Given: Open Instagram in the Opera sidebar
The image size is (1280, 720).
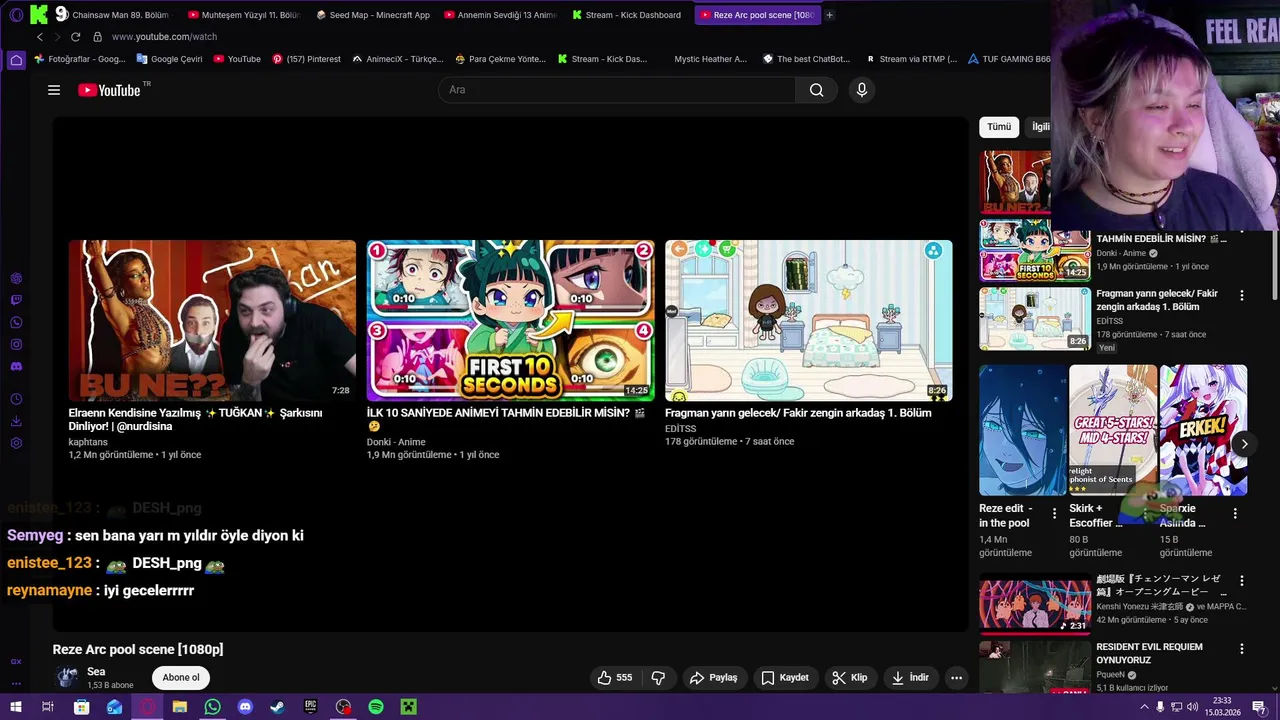Looking at the screenshot, I should click(16, 344).
